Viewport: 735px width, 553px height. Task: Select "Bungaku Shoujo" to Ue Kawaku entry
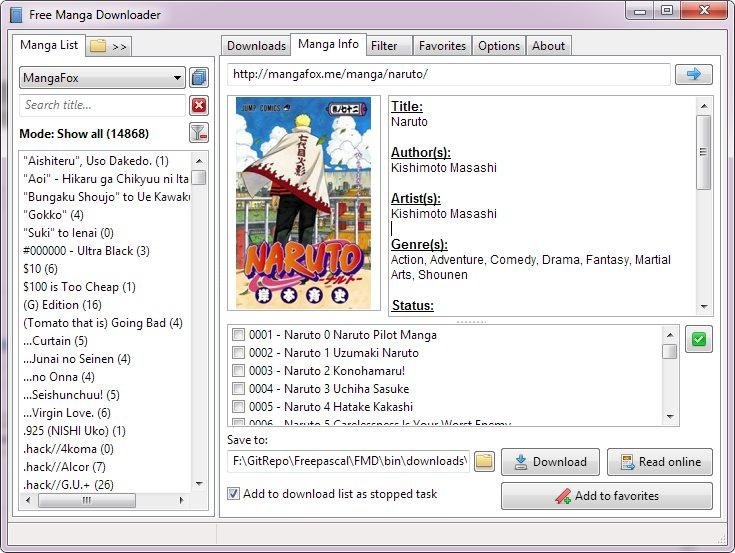106,197
